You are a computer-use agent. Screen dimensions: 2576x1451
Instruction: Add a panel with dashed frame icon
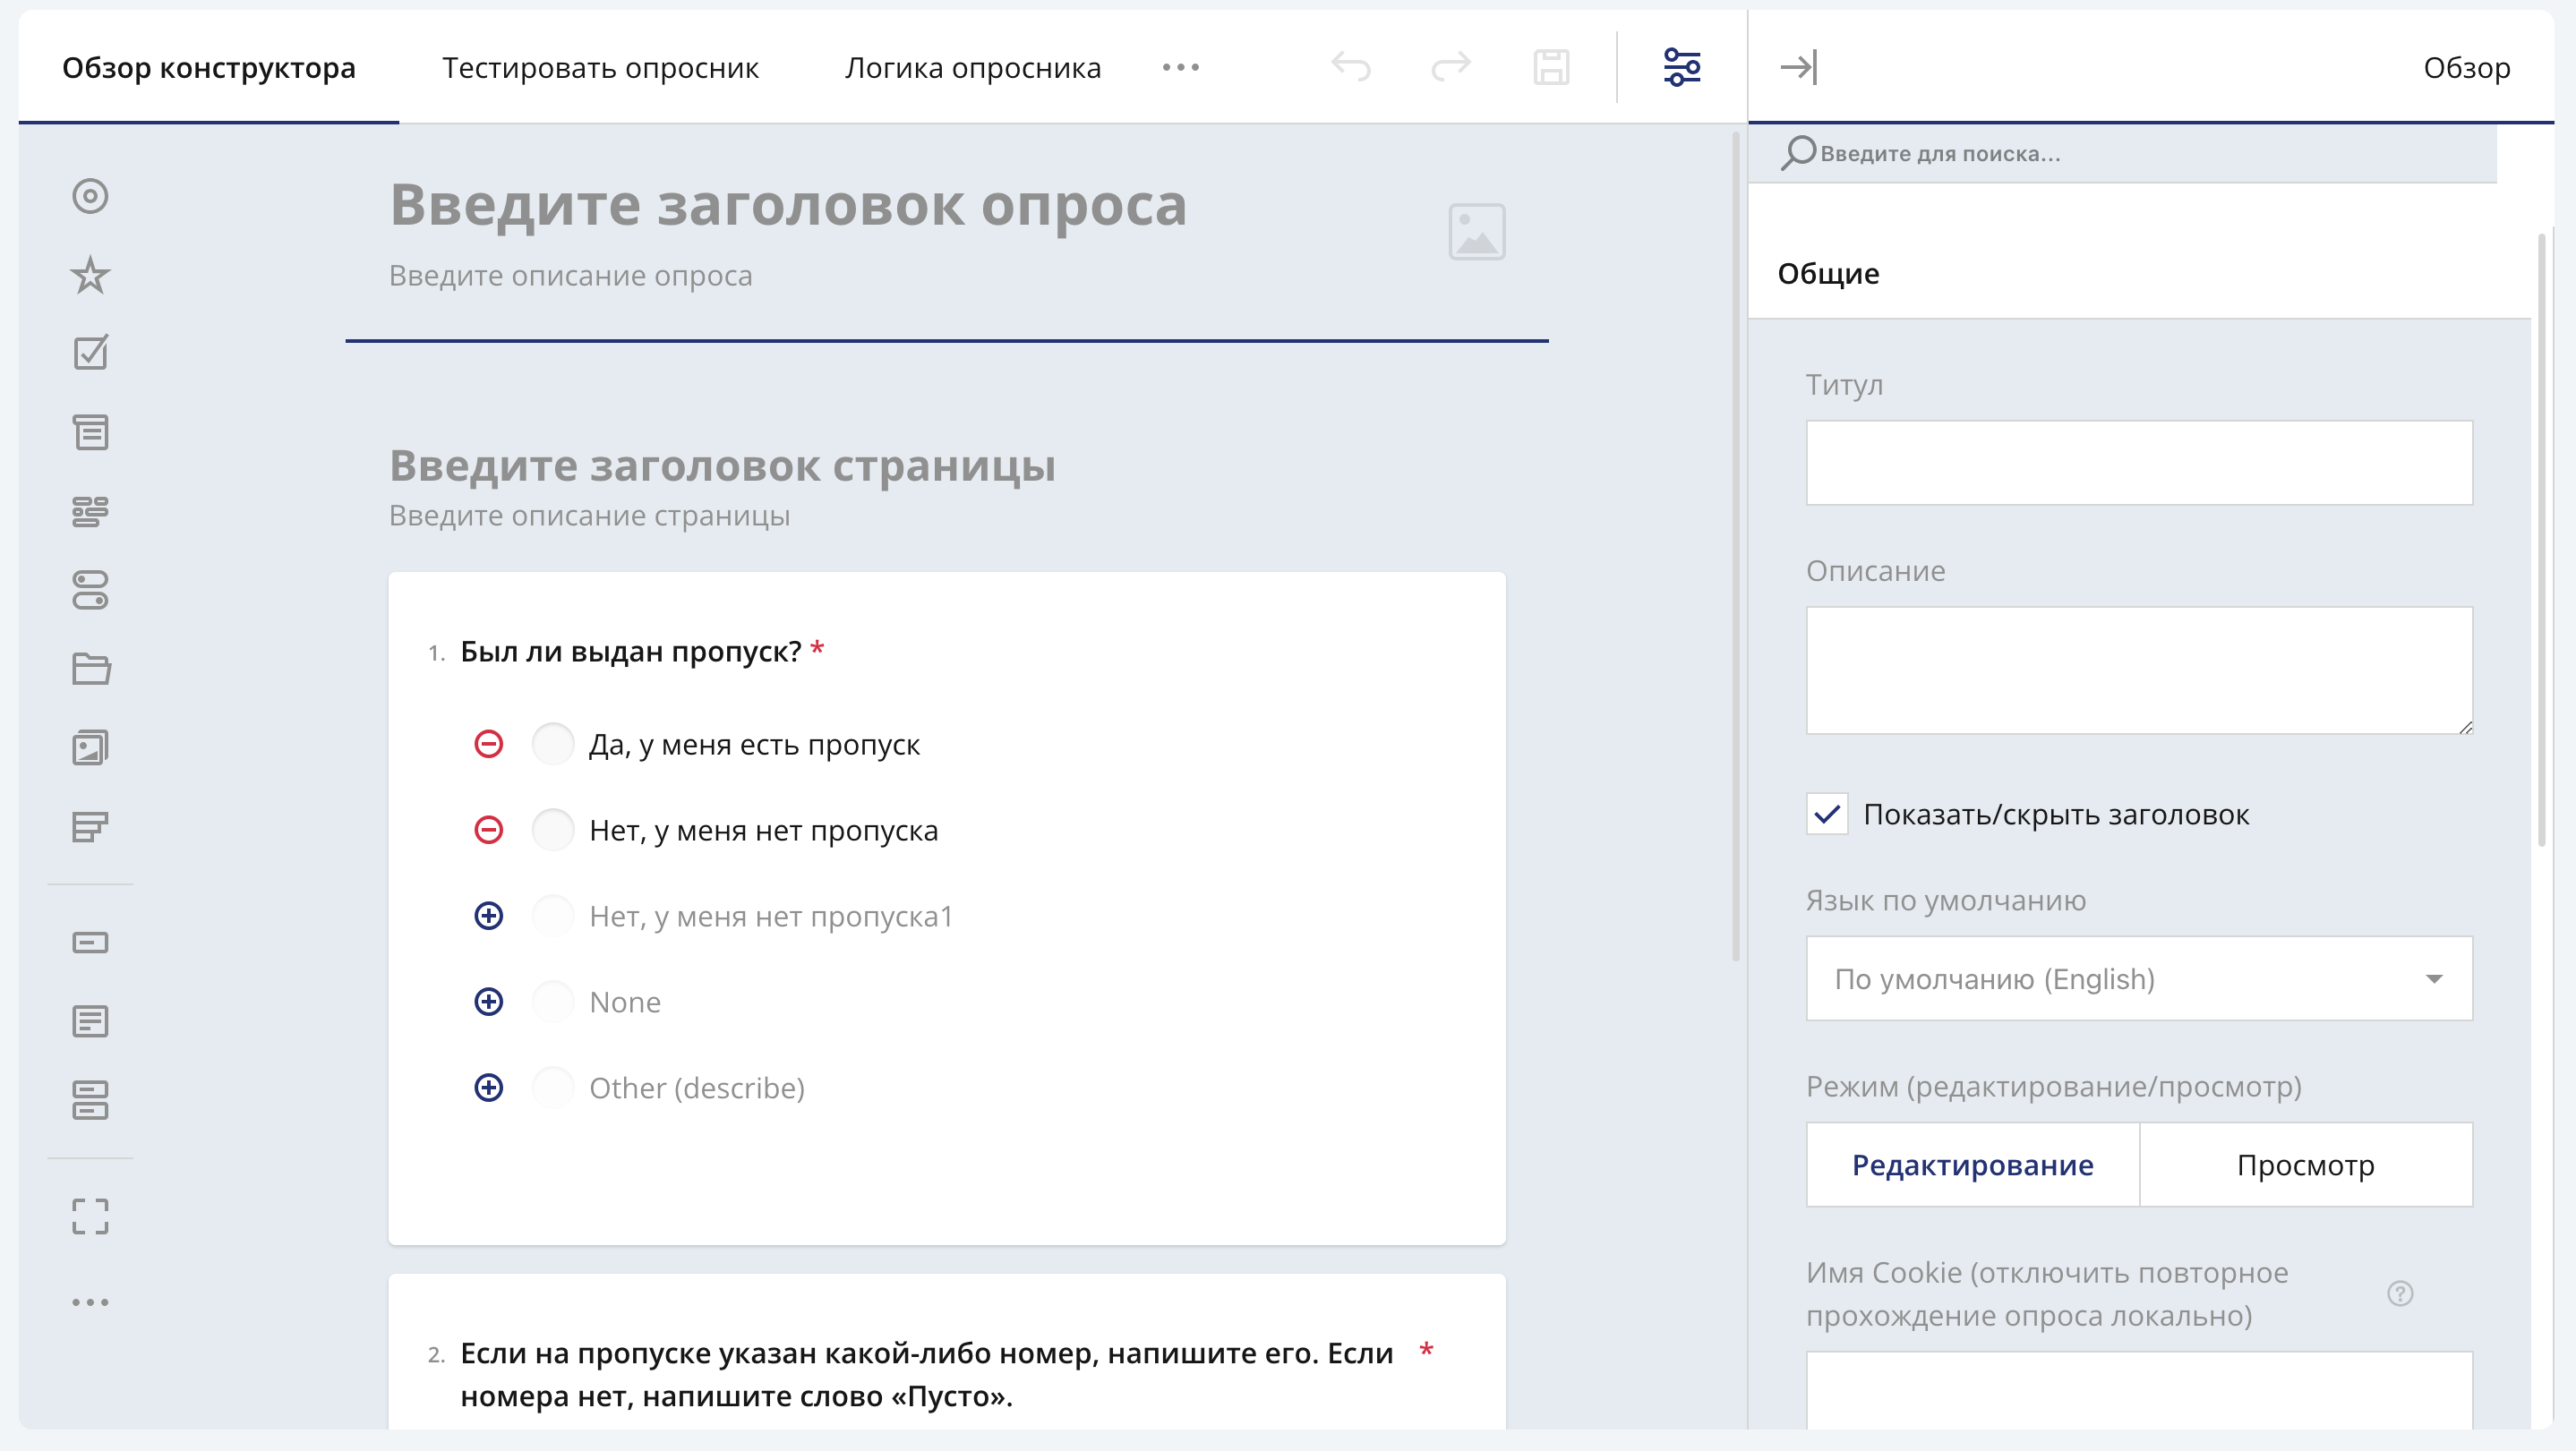coord(90,1217)
